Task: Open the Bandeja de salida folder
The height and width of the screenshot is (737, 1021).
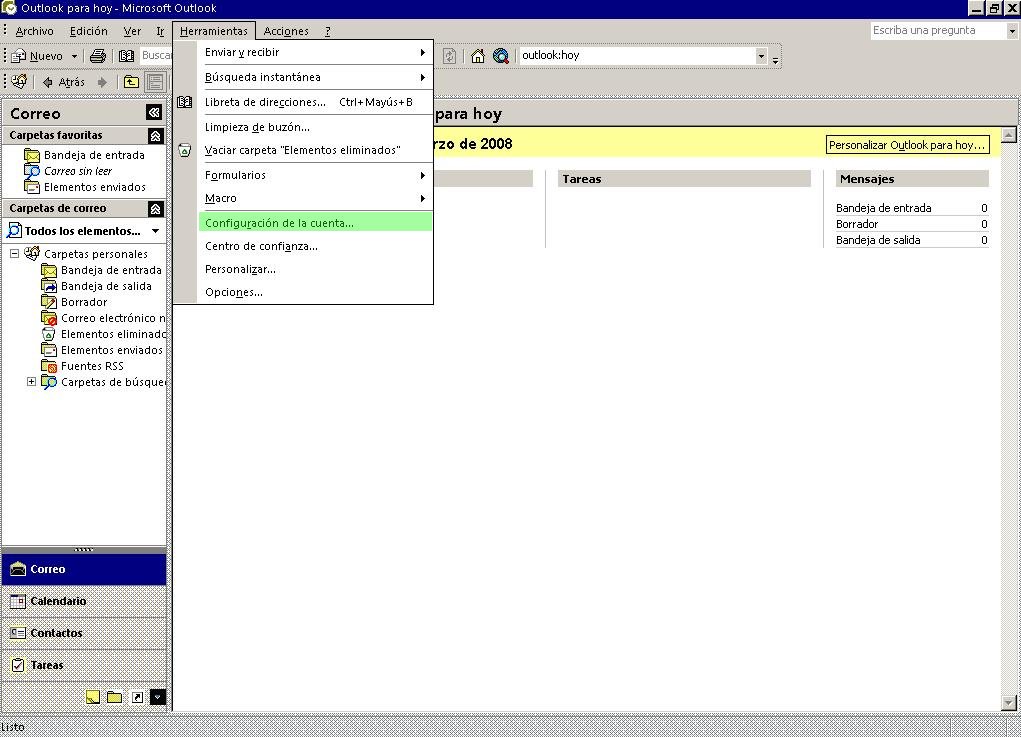Action: 106,286
